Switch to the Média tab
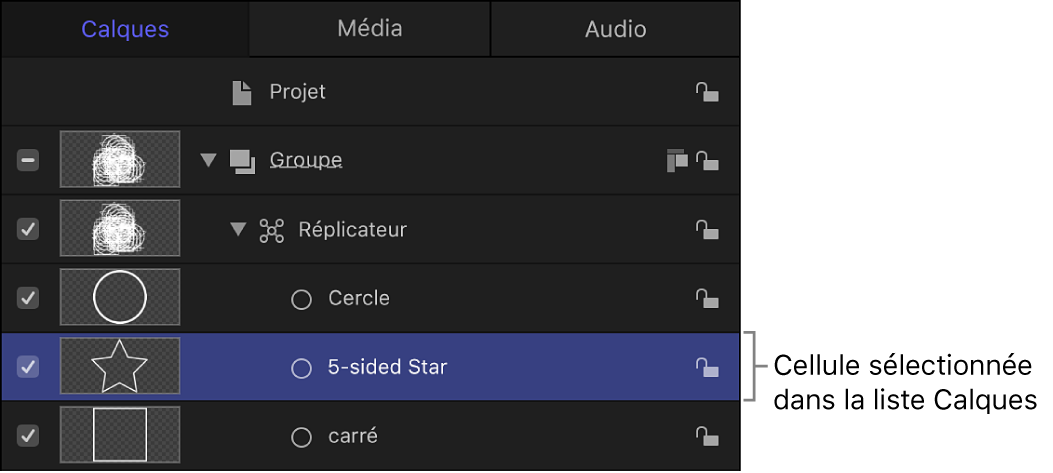This screenshot has width=1053, height=473. [369, 29]
